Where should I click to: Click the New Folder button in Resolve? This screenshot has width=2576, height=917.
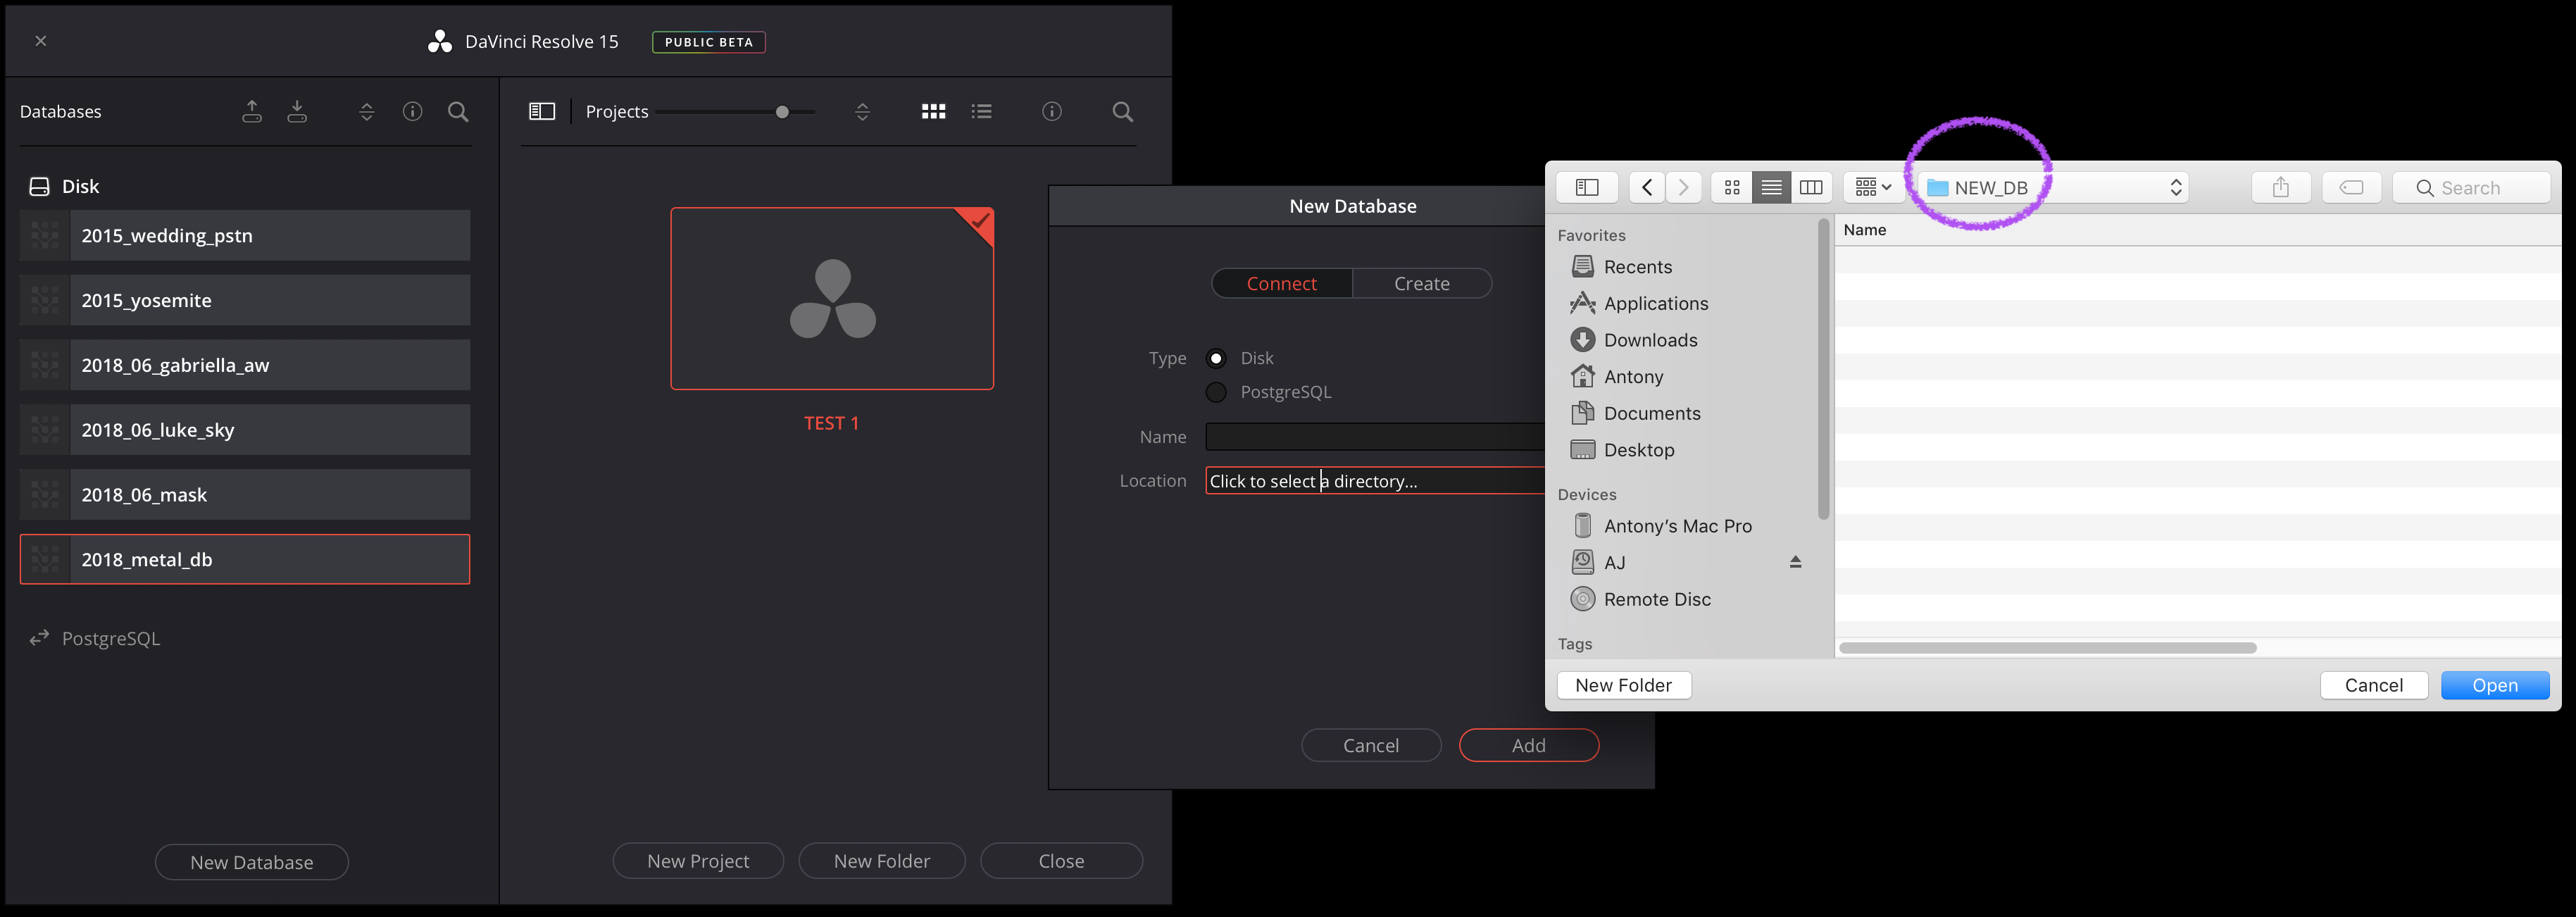pos(882,861)
